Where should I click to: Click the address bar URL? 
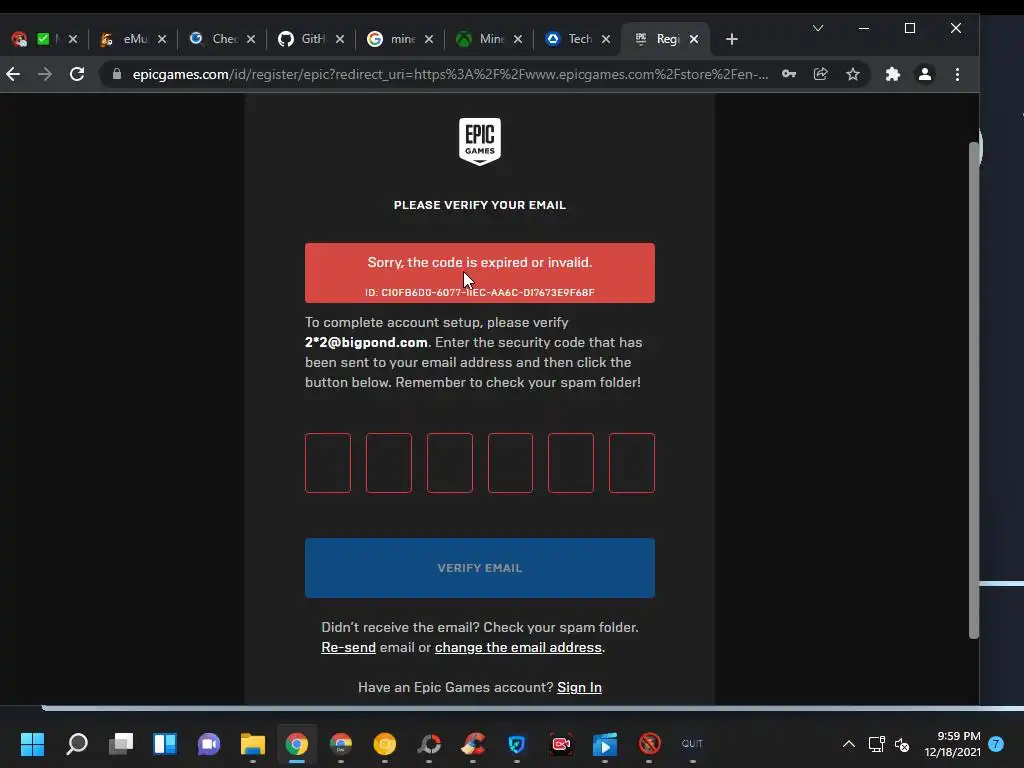click(x=450, y=74)
